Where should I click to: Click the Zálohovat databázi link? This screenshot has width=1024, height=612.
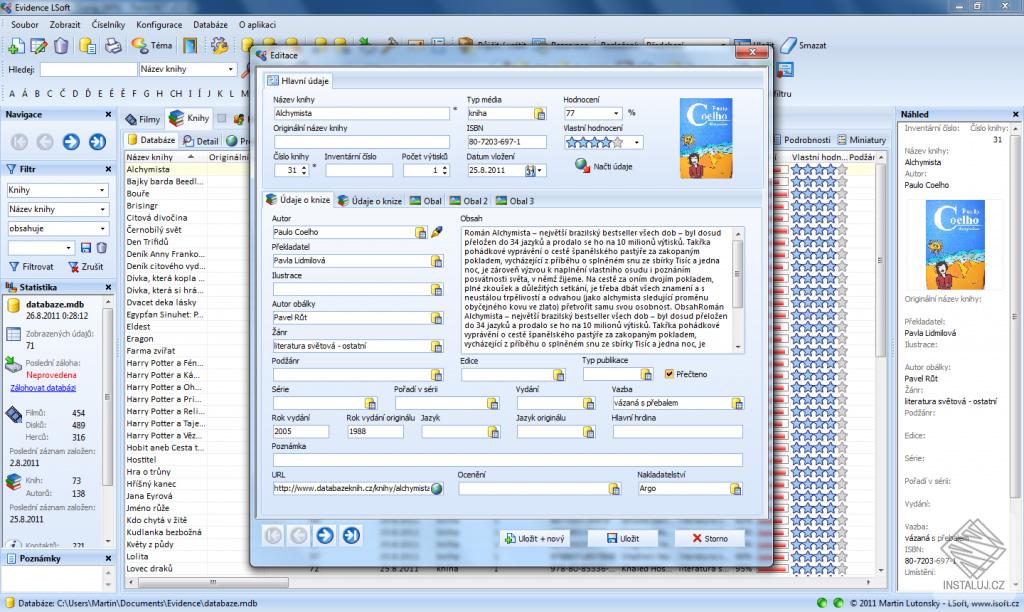pyautogui.click(x=43, y=388)
